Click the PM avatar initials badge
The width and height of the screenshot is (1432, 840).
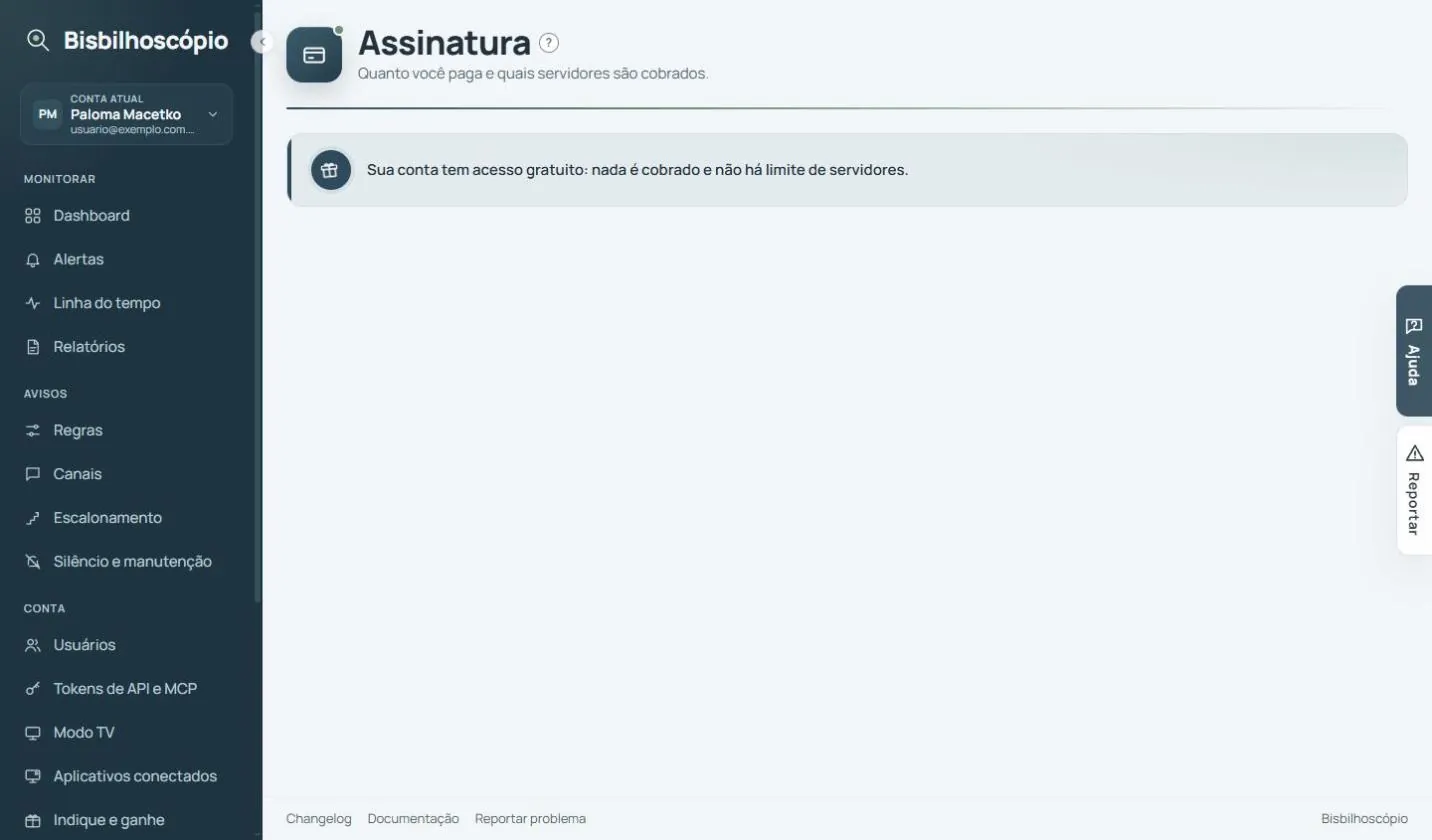[47, 114]
